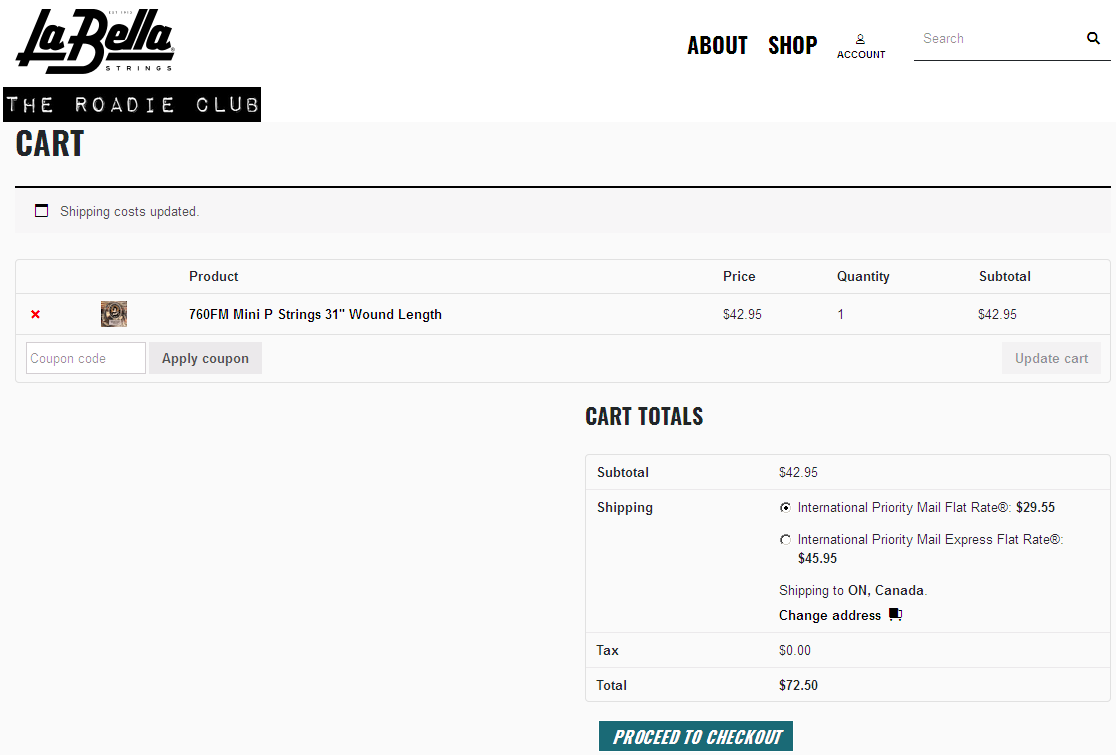Click the search magnifier icon
Image resolution: width=1116 pixels, height=755 pixels.
click(x=1093, y=38)
